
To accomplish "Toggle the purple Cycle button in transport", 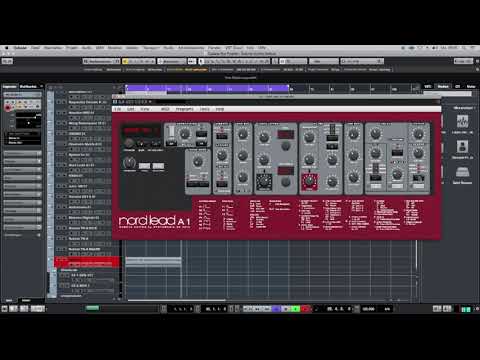I will coord(277,309).
